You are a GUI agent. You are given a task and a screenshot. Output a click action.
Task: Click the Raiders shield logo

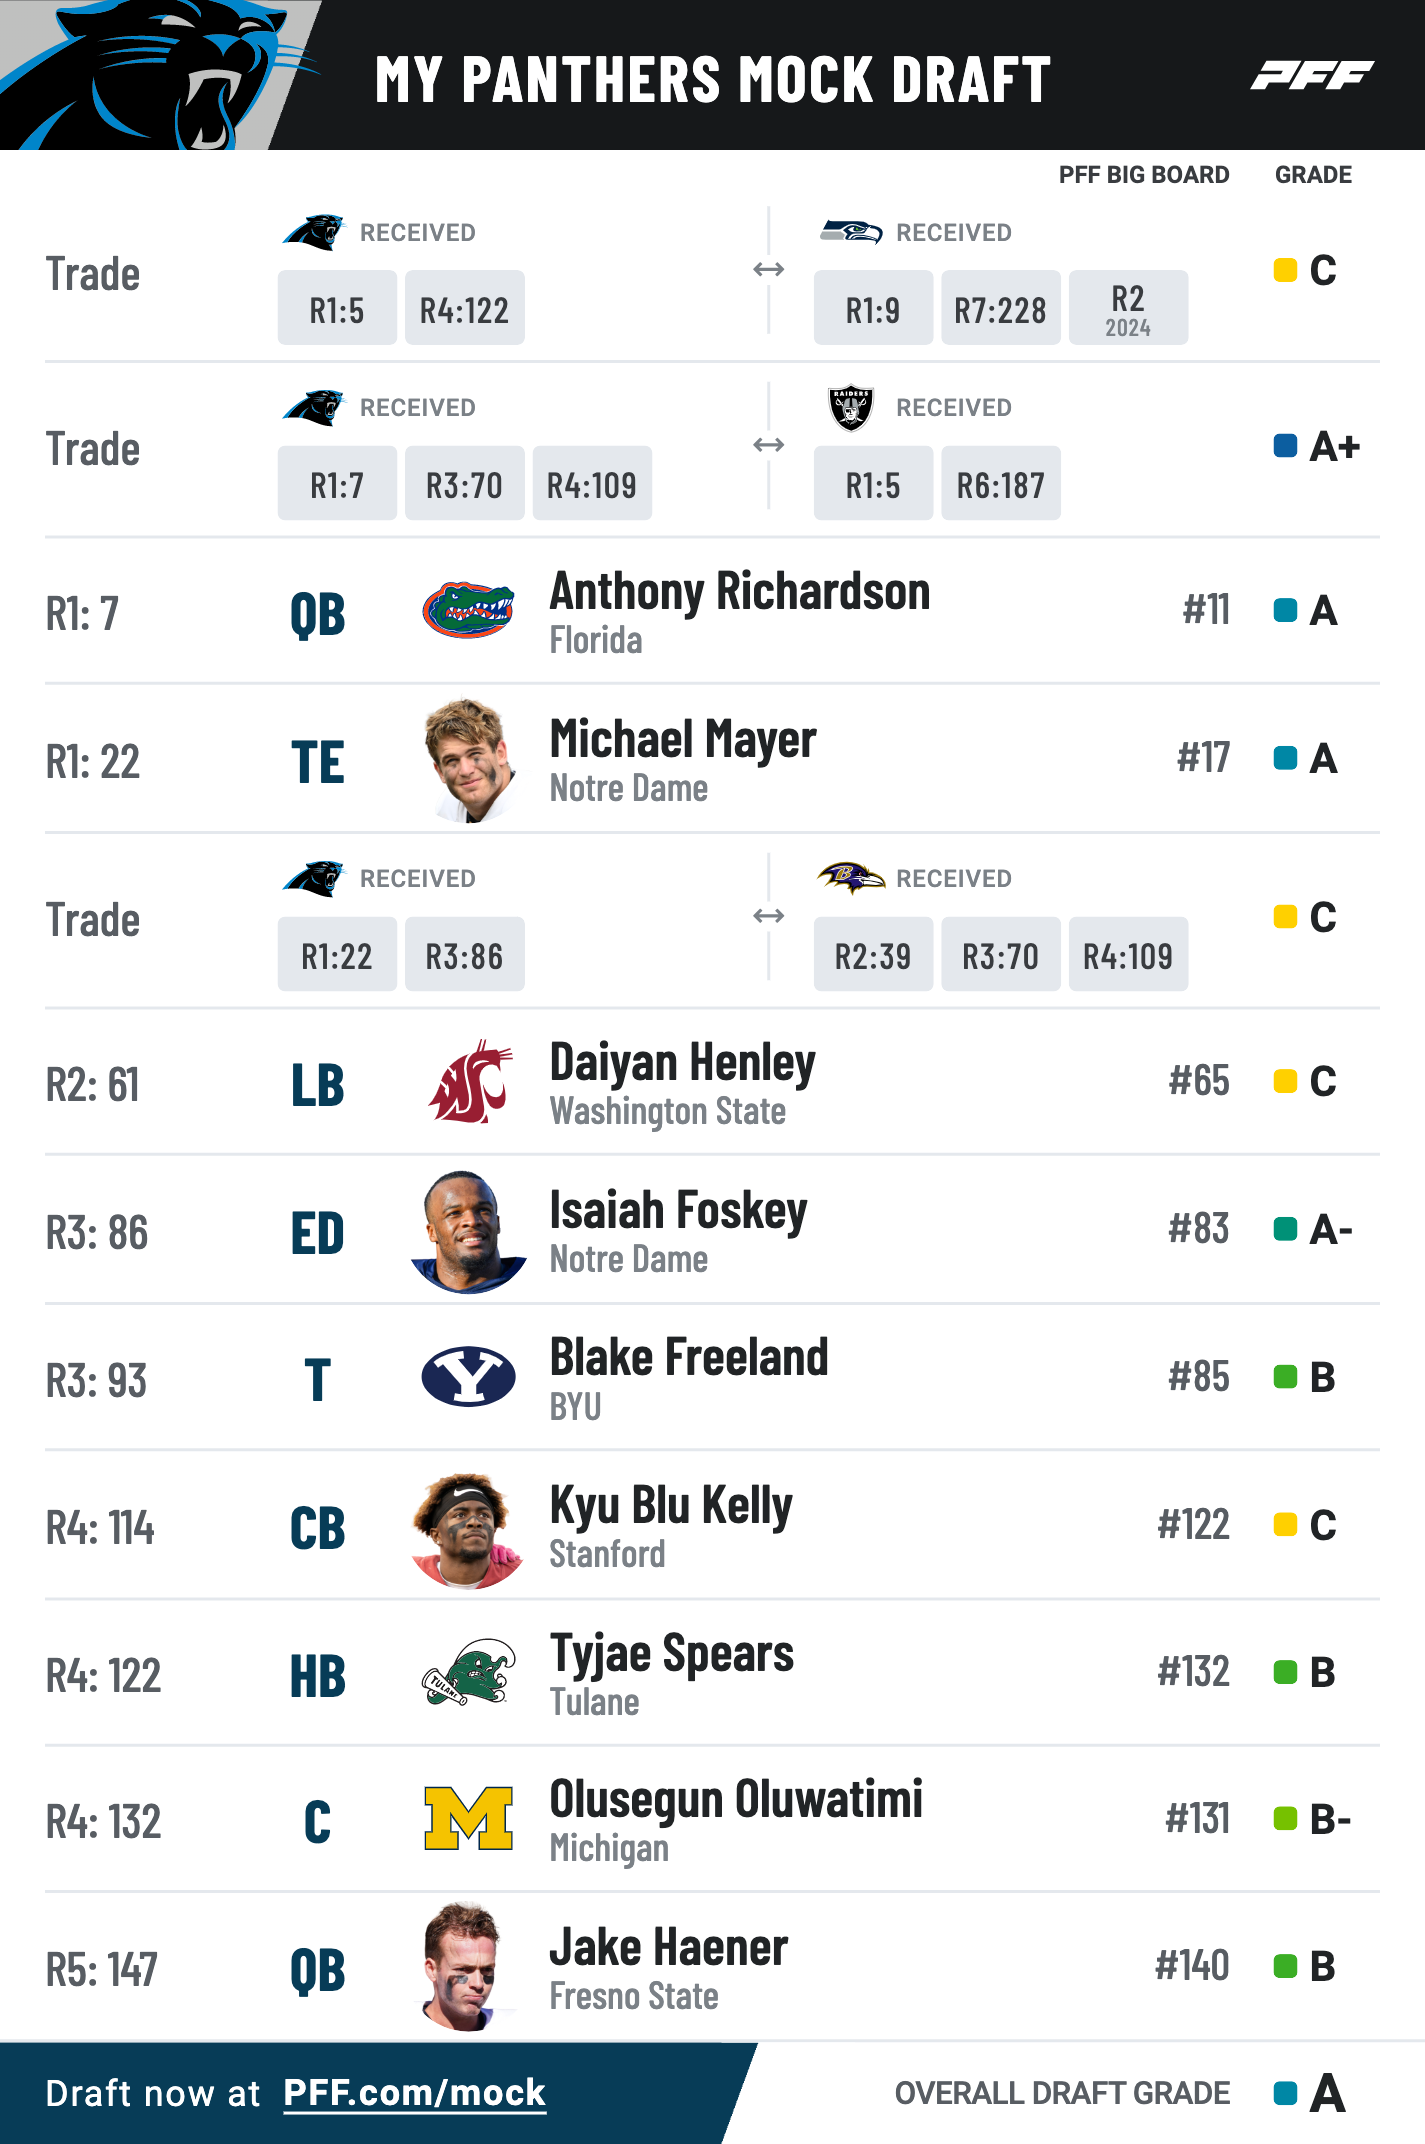tap(851, 407)
